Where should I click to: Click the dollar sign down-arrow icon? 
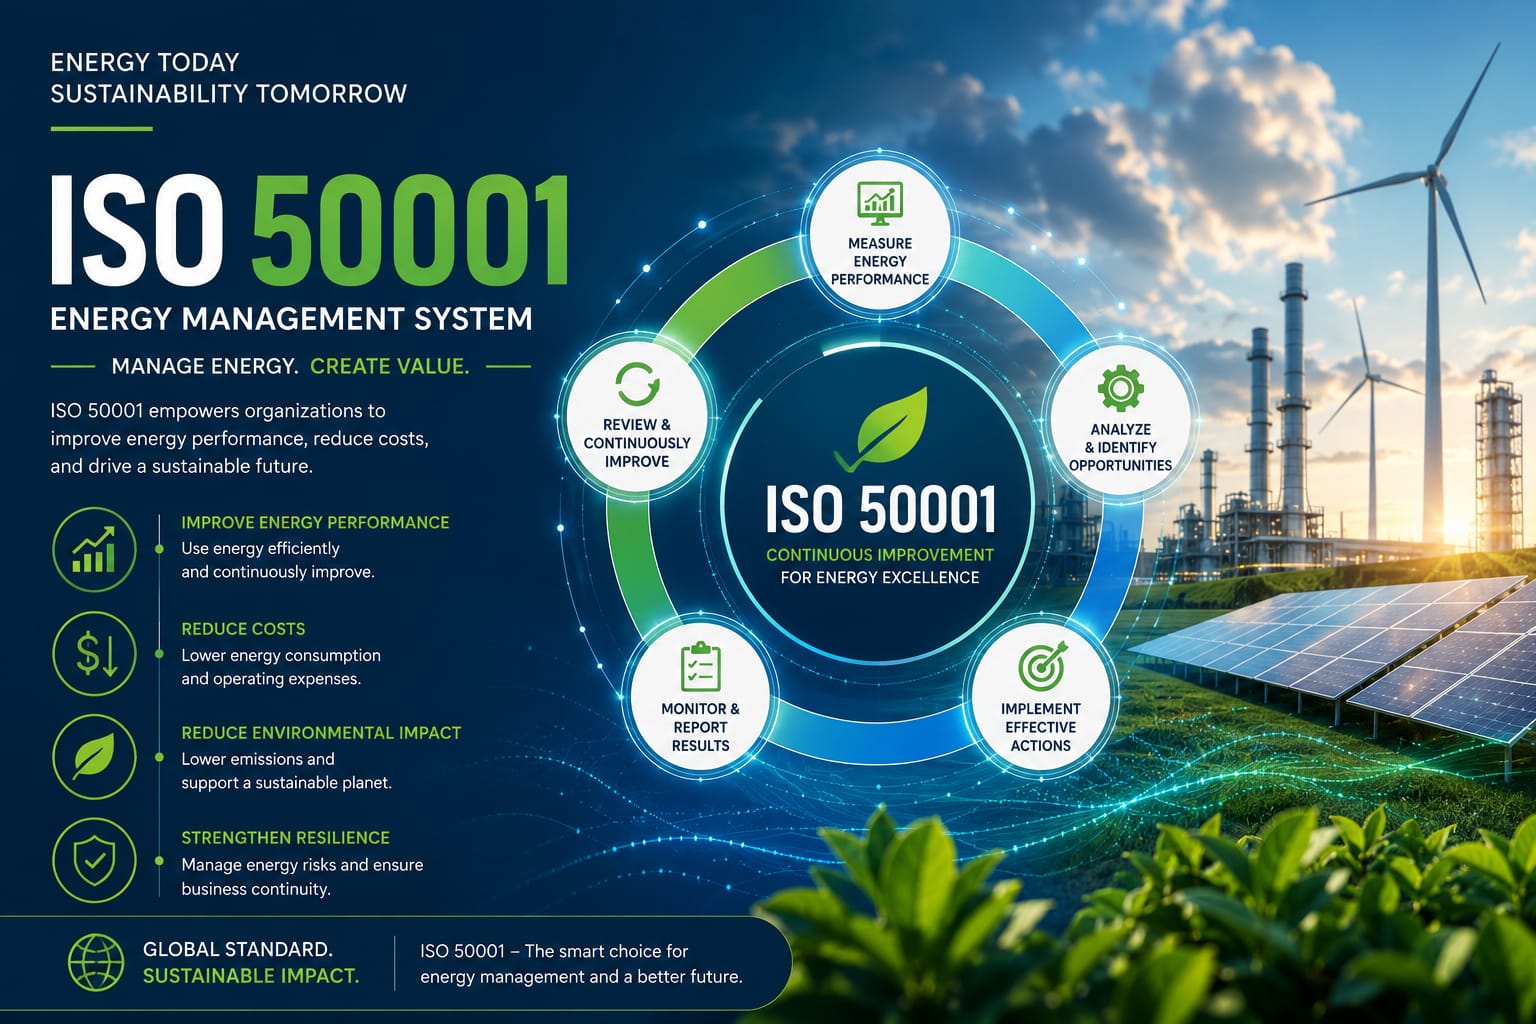click(94, 654)
